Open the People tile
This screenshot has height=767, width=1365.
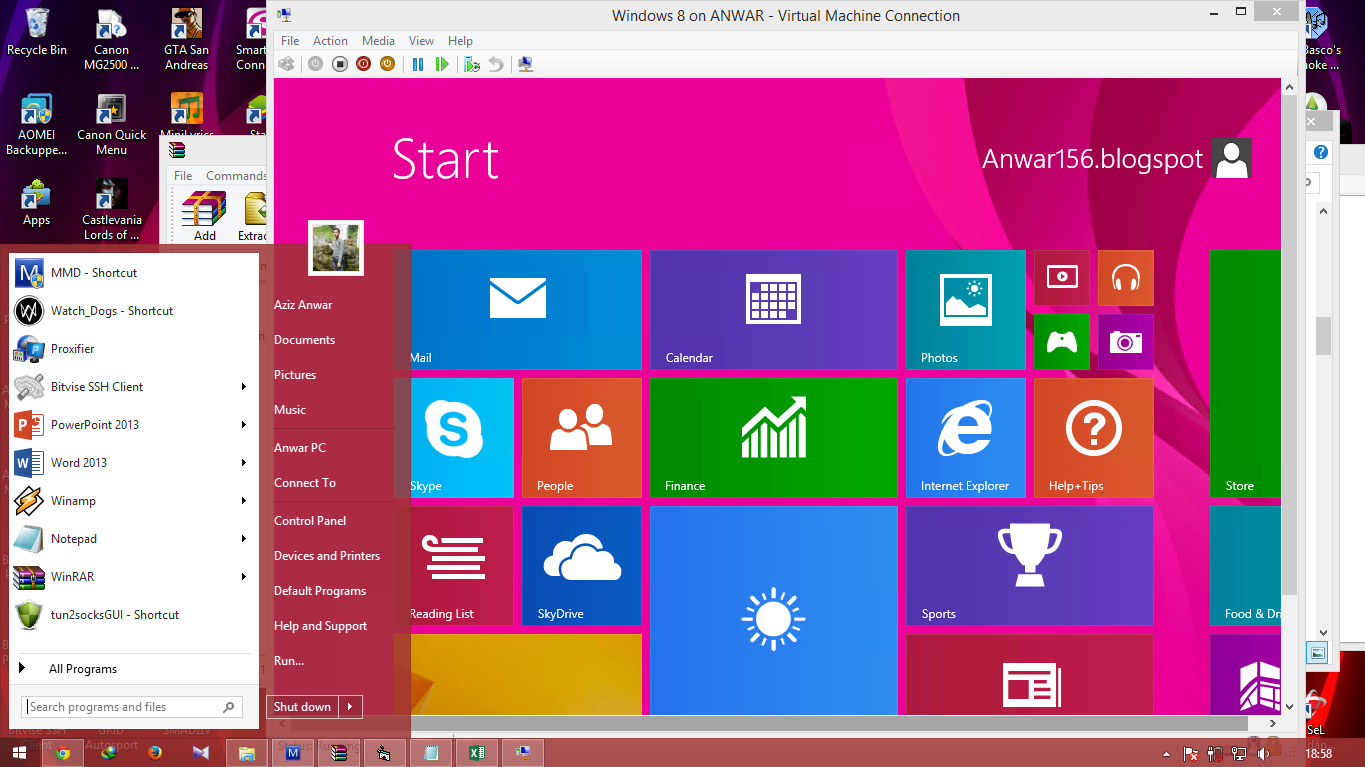click(x=582, y=438)
